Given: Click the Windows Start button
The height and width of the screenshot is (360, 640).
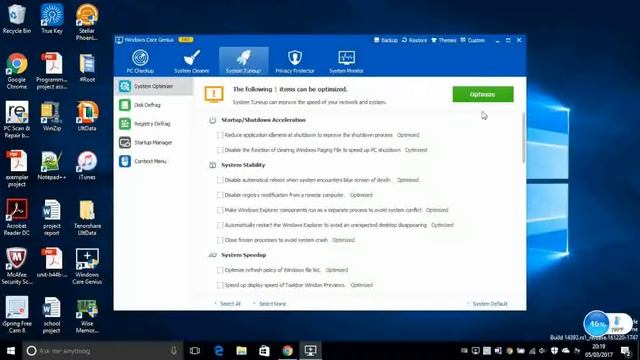Looking at the screenshot, I should click(x=11, y=351).
